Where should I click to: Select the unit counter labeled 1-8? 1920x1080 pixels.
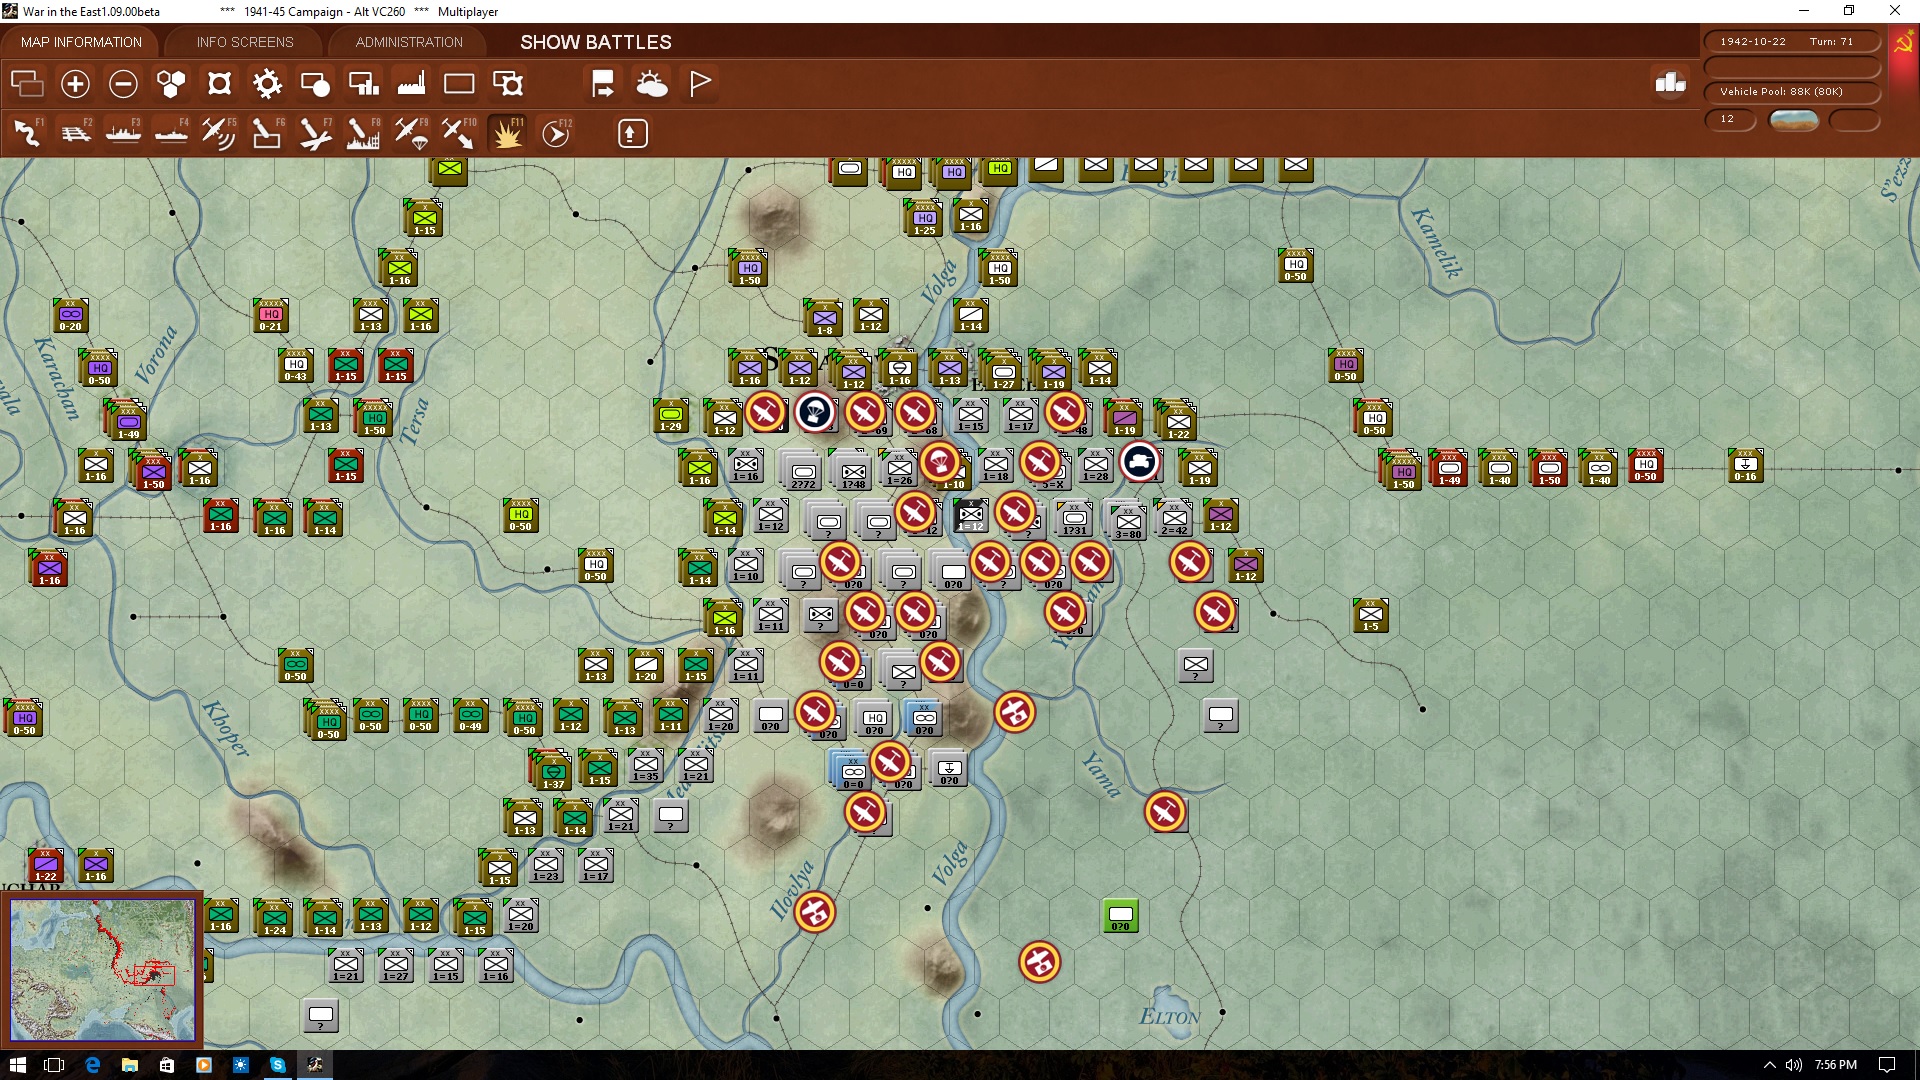(825, 318)
